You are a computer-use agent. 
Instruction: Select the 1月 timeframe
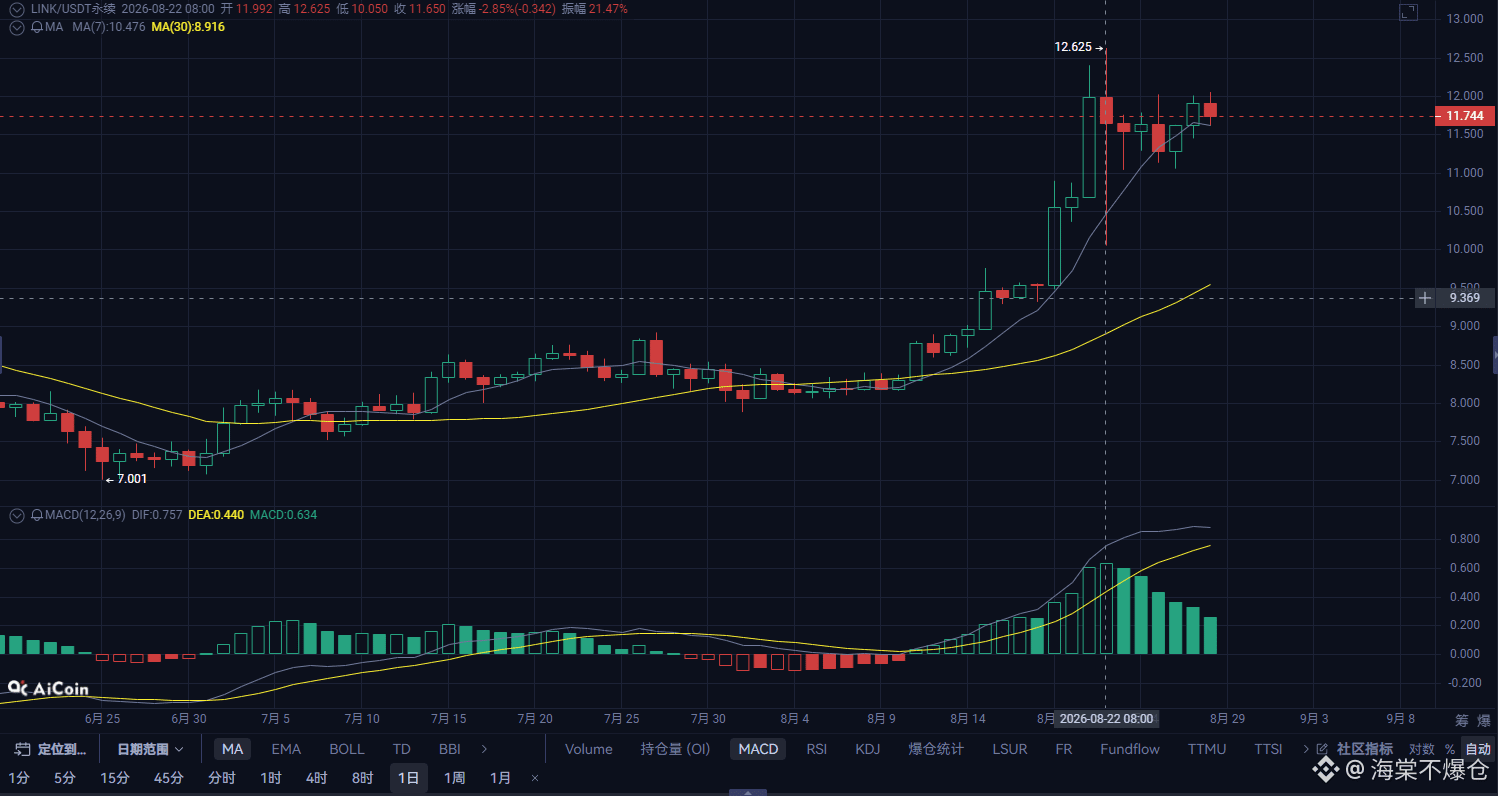(500, 778)
